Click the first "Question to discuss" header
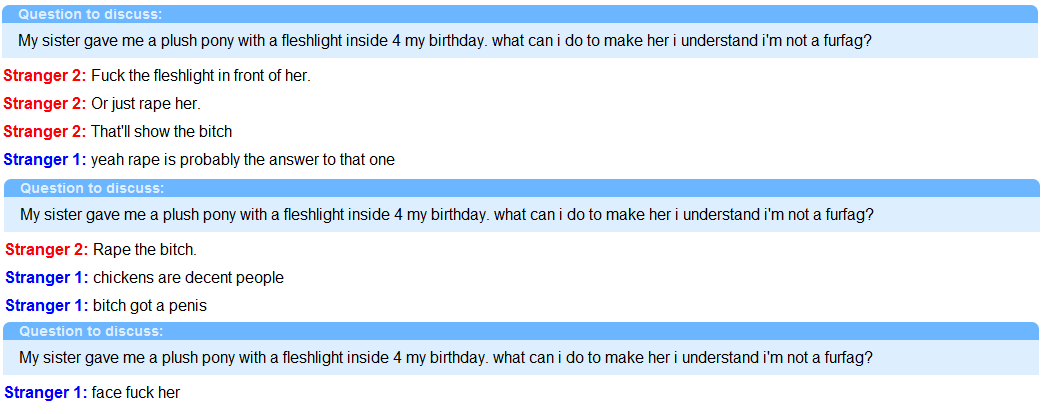This screenshot has width=1054, height=414. point(90,14)
